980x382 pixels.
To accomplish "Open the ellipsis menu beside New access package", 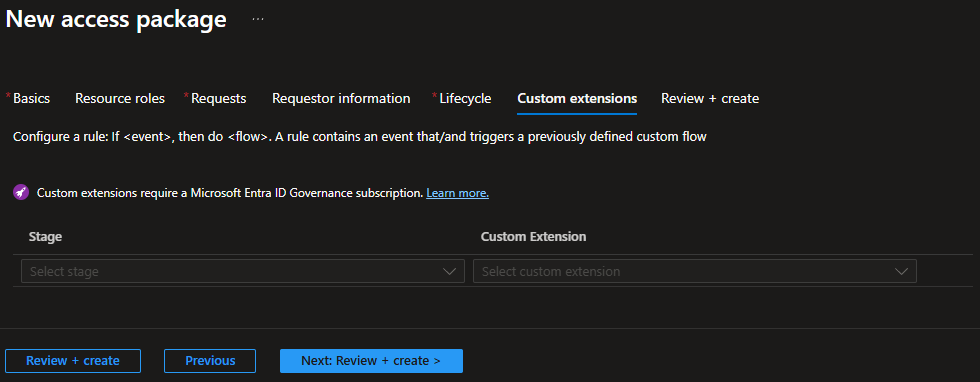I will (x=258, y=19).
